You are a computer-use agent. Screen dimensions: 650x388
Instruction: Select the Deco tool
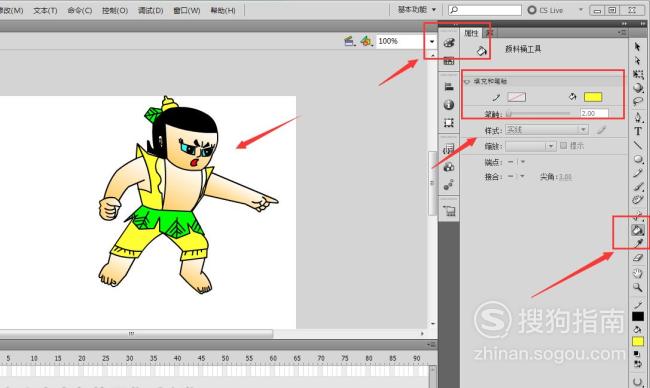pos(638,200)
